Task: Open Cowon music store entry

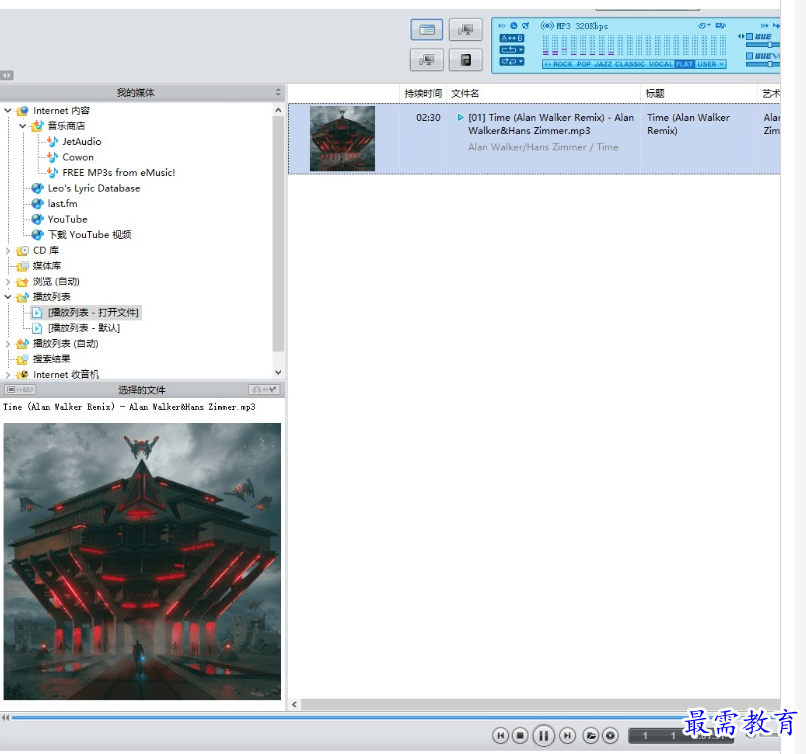Action: click(x=78, y=157)
